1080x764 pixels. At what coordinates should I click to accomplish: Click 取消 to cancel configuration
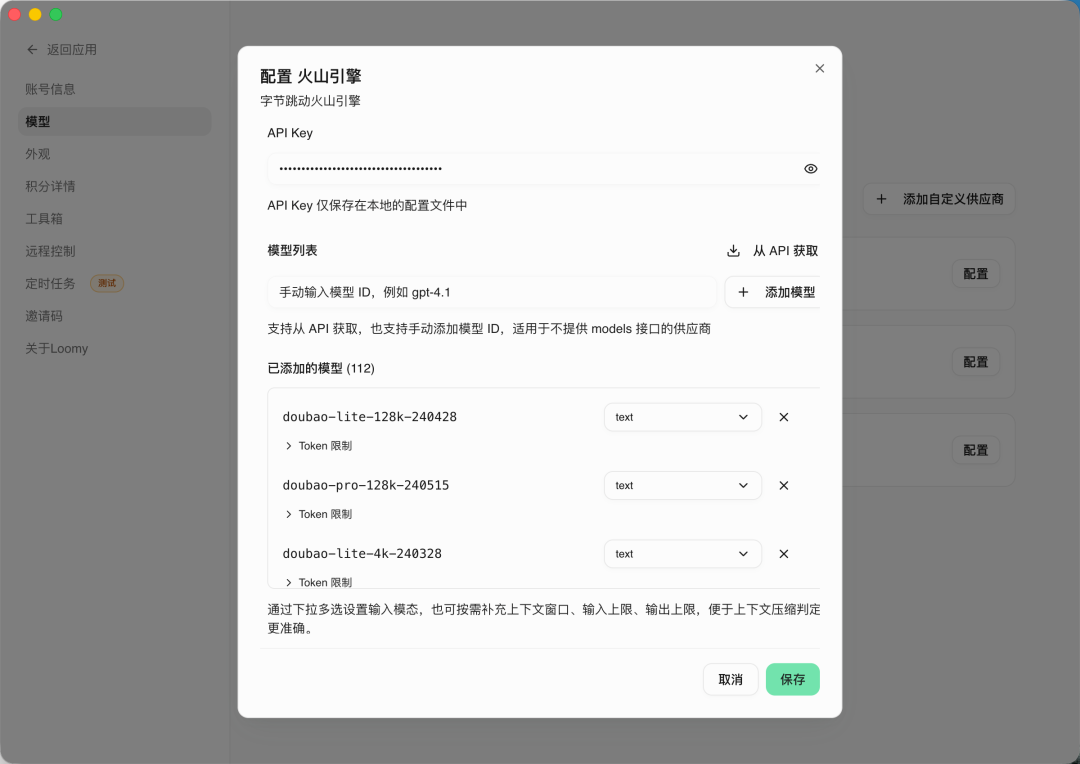tap(730, 679)
